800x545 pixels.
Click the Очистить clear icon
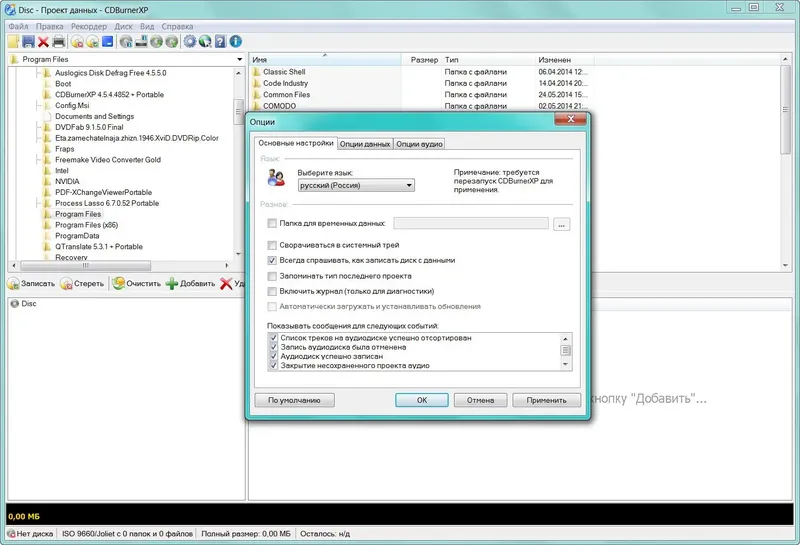[118, 283]
